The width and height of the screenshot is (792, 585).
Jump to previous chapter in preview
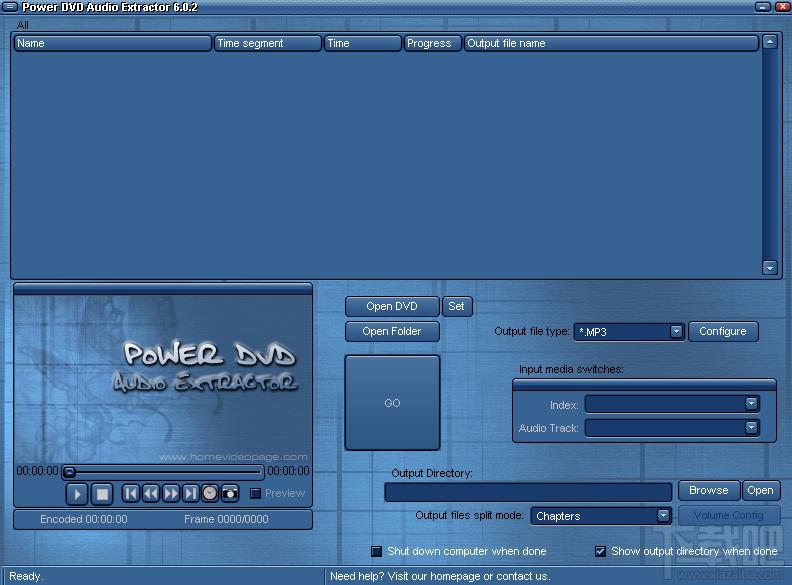coord(130,493)
